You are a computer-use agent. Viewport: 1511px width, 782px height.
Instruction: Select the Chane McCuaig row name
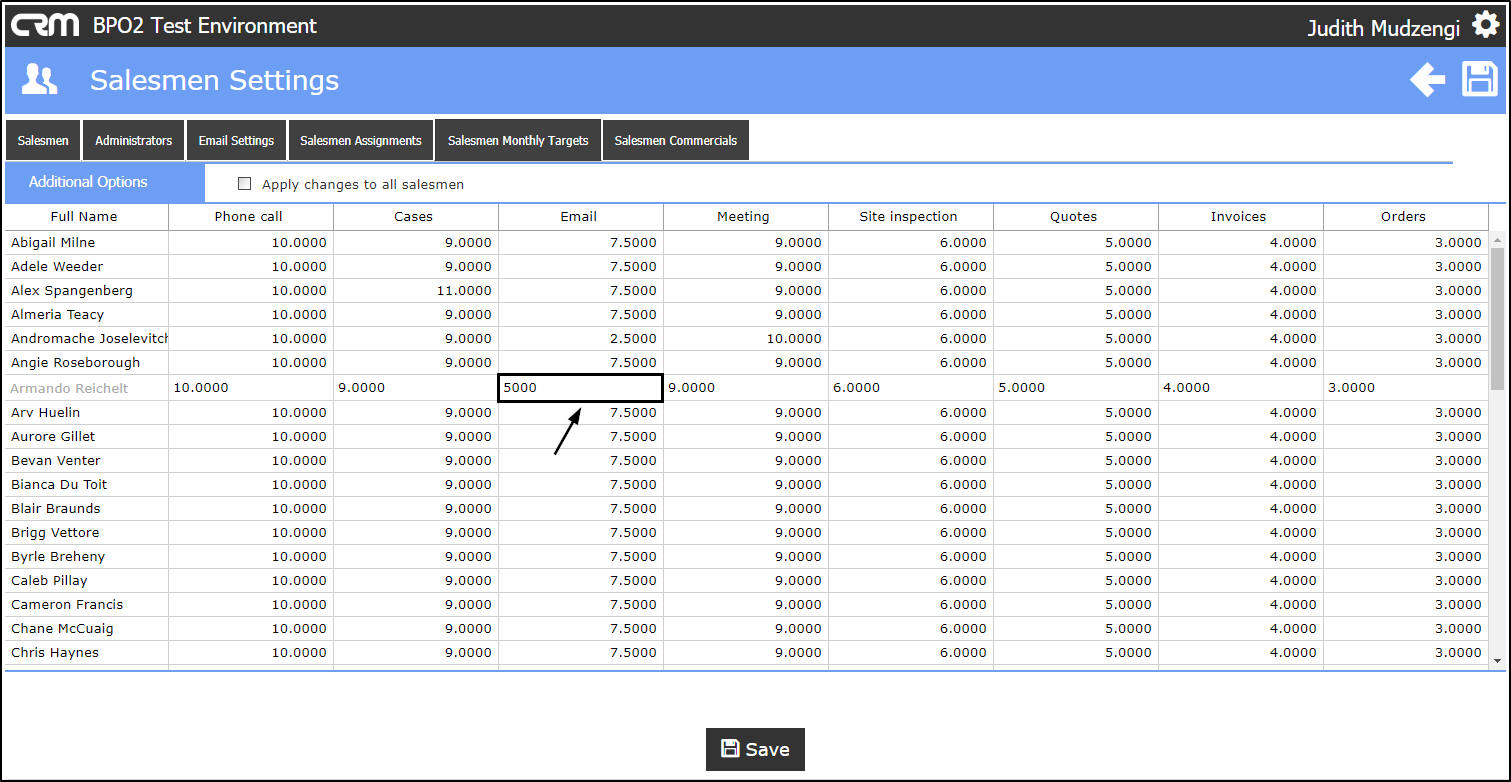point(62,629)
